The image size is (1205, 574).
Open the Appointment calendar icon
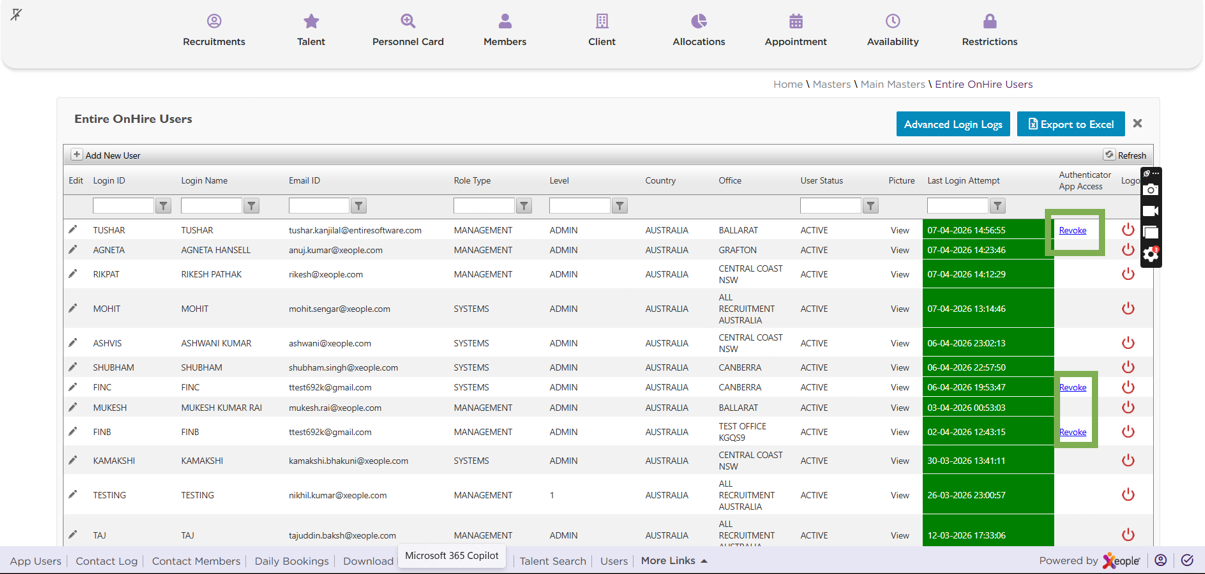click(x=796, y=21)
